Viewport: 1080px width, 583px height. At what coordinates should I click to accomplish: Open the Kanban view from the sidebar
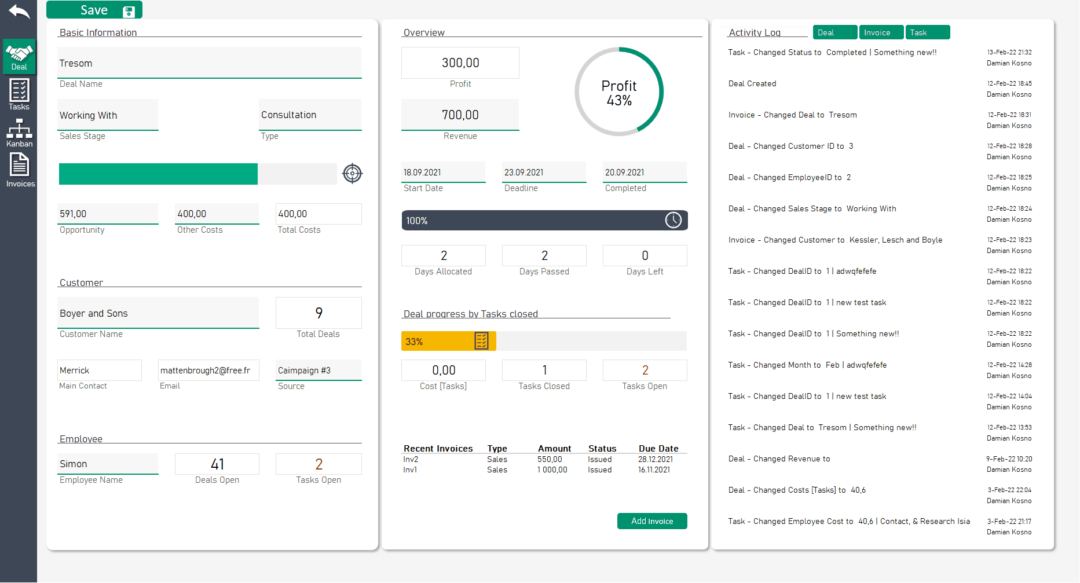19,130
